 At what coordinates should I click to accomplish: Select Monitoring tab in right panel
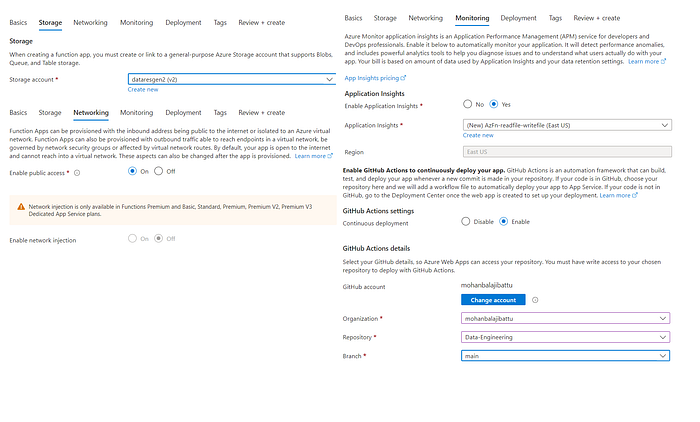(x=472, y=18)
